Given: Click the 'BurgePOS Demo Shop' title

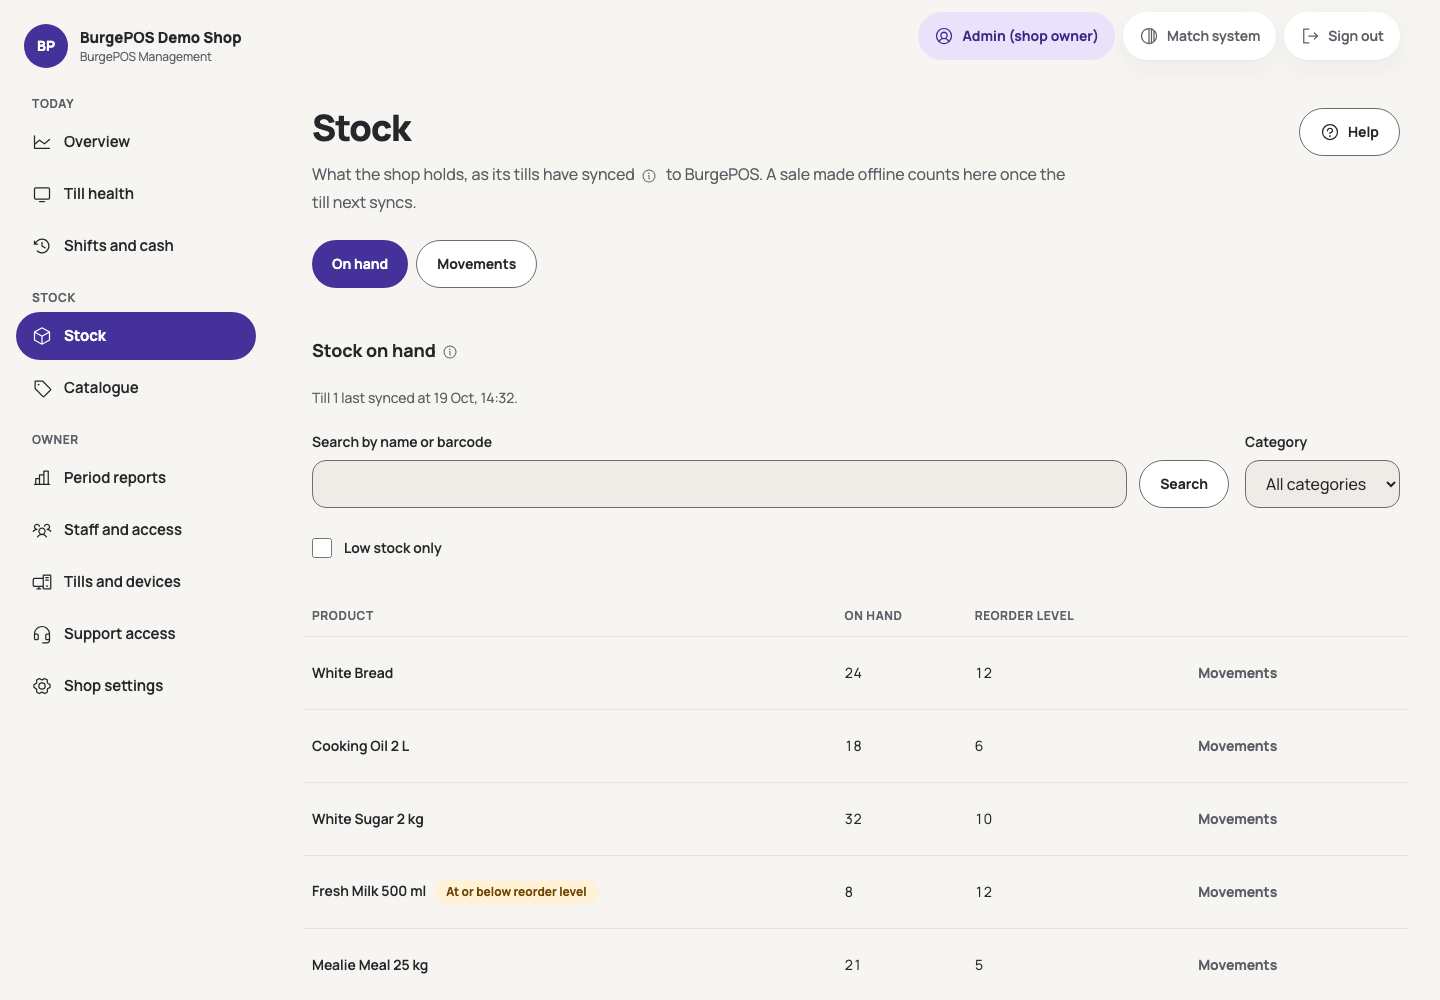Looking at the screenshot, I should pyautogui.click(x=161, y=38).
